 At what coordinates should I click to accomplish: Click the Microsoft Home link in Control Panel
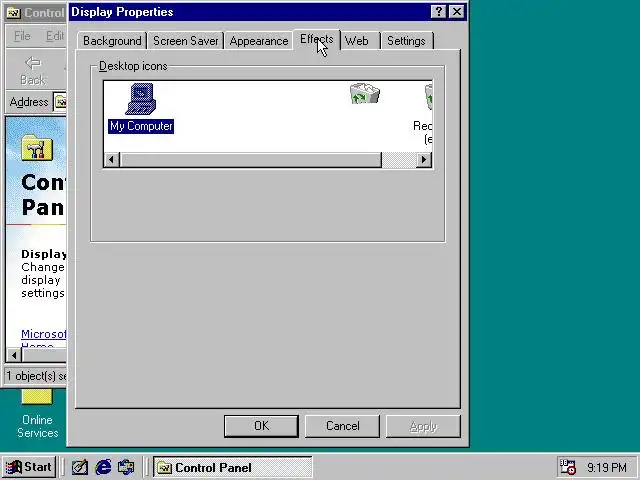click(x=43, y=339)
